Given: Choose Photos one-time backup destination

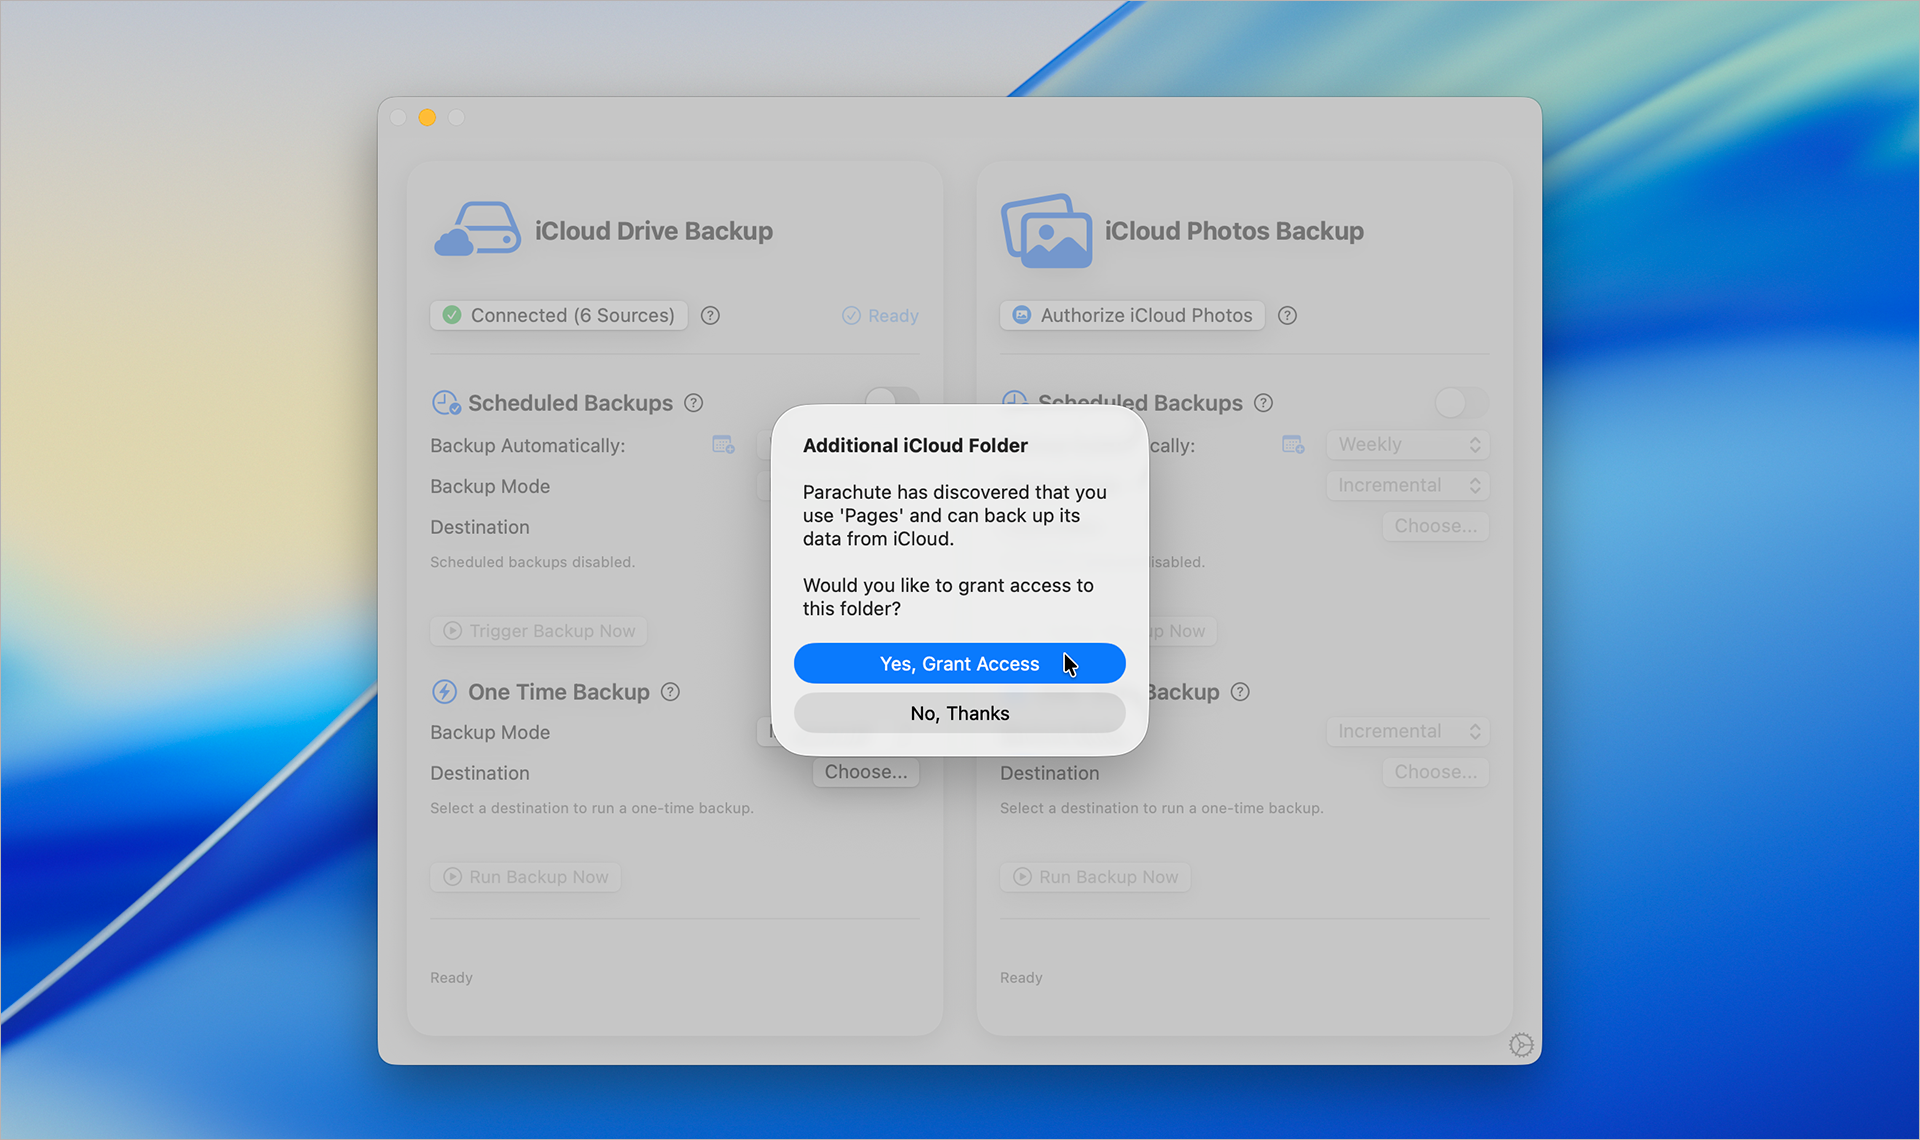Looking at the screenshot, I should pyautogui.click(x=1435, y=772).
